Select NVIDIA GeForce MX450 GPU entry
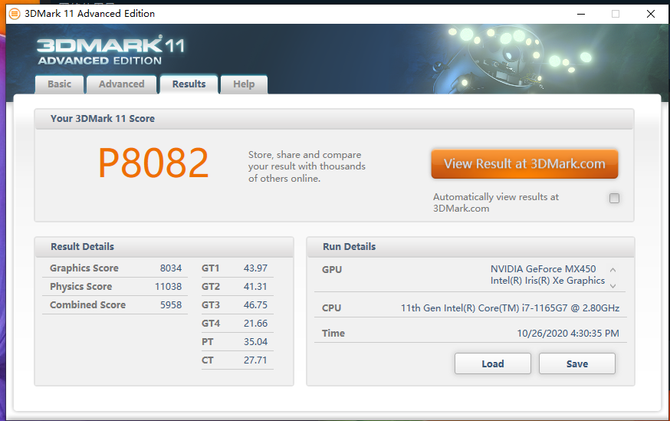 [x=543, y=269]
